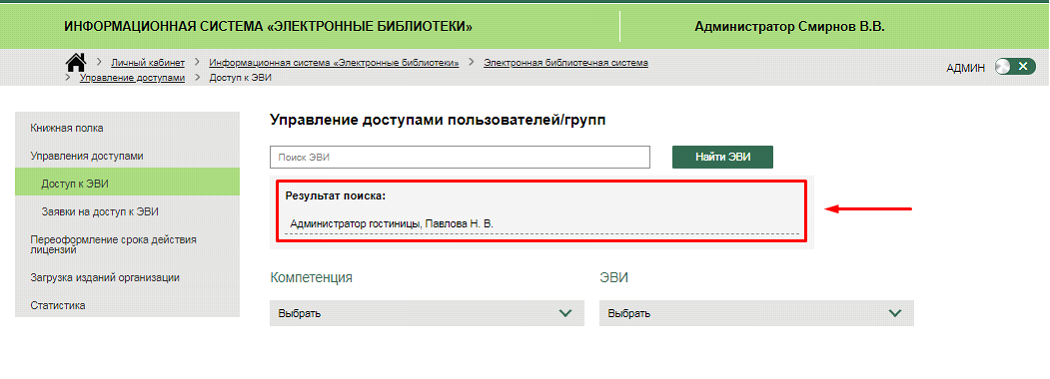Open Управление доступами breadcrumb link
Screen dimensions: 1050x379
[133, 78]
